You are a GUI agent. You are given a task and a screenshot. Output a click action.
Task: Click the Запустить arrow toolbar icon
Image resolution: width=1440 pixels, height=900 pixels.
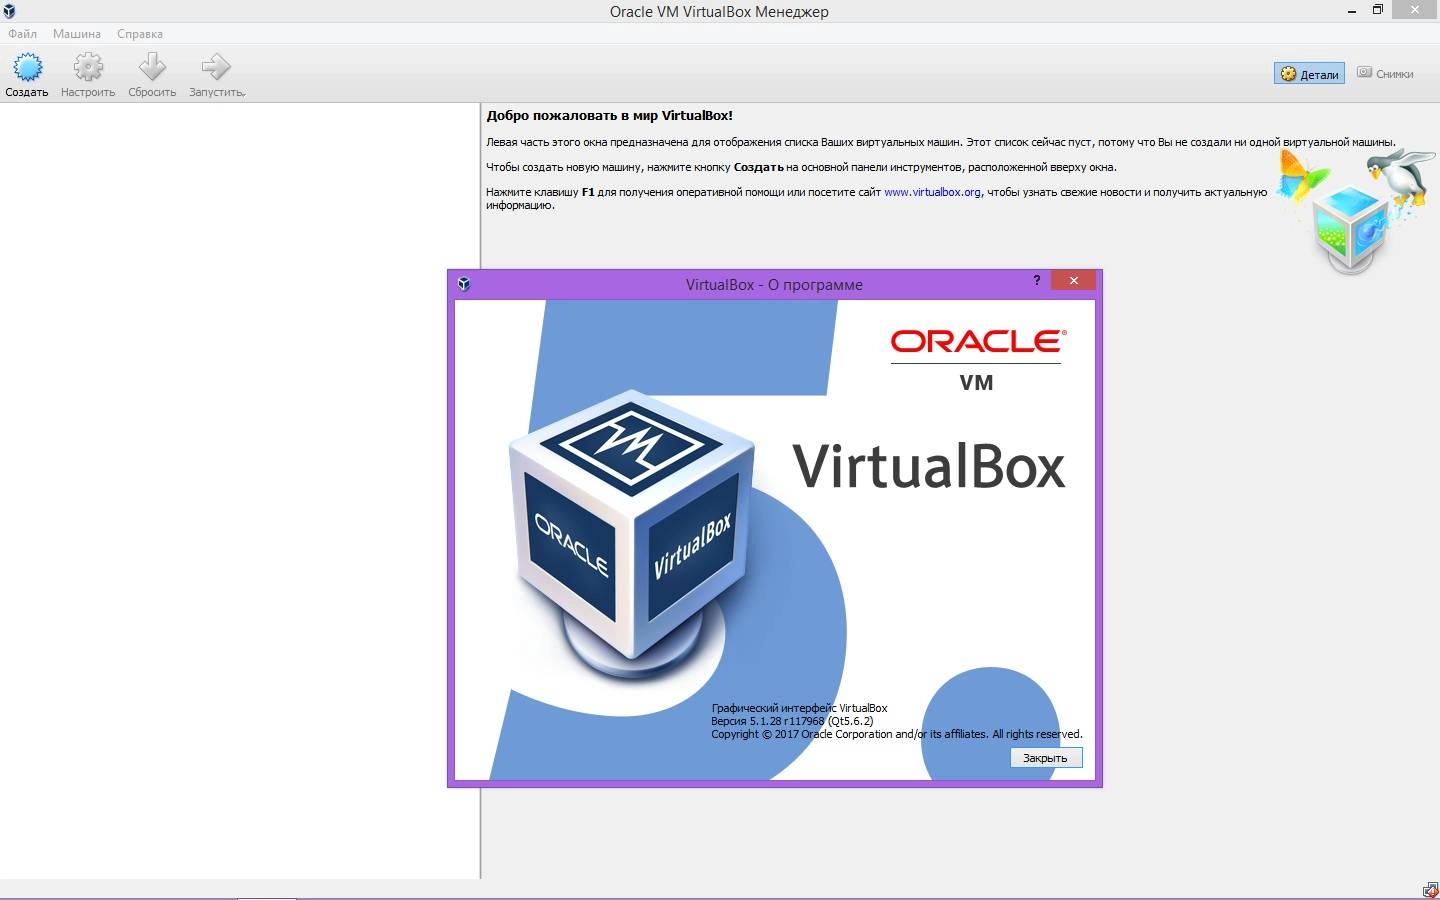click(x=216, y=75)
